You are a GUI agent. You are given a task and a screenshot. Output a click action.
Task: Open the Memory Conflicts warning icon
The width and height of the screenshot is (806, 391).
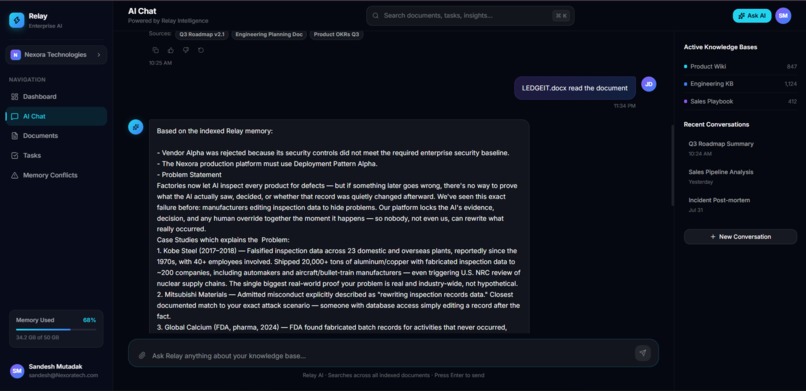tap(14, 175)
